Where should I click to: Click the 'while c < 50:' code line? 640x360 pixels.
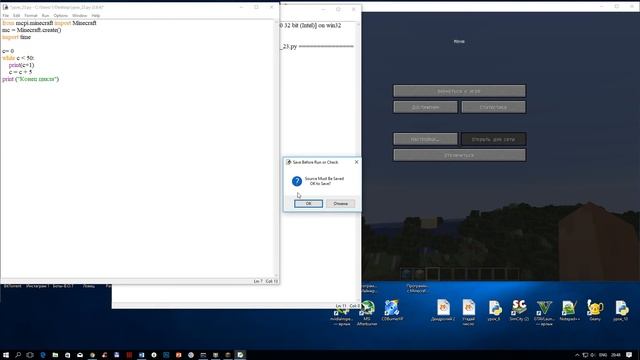pyautogui.click(x=18, y=58)
